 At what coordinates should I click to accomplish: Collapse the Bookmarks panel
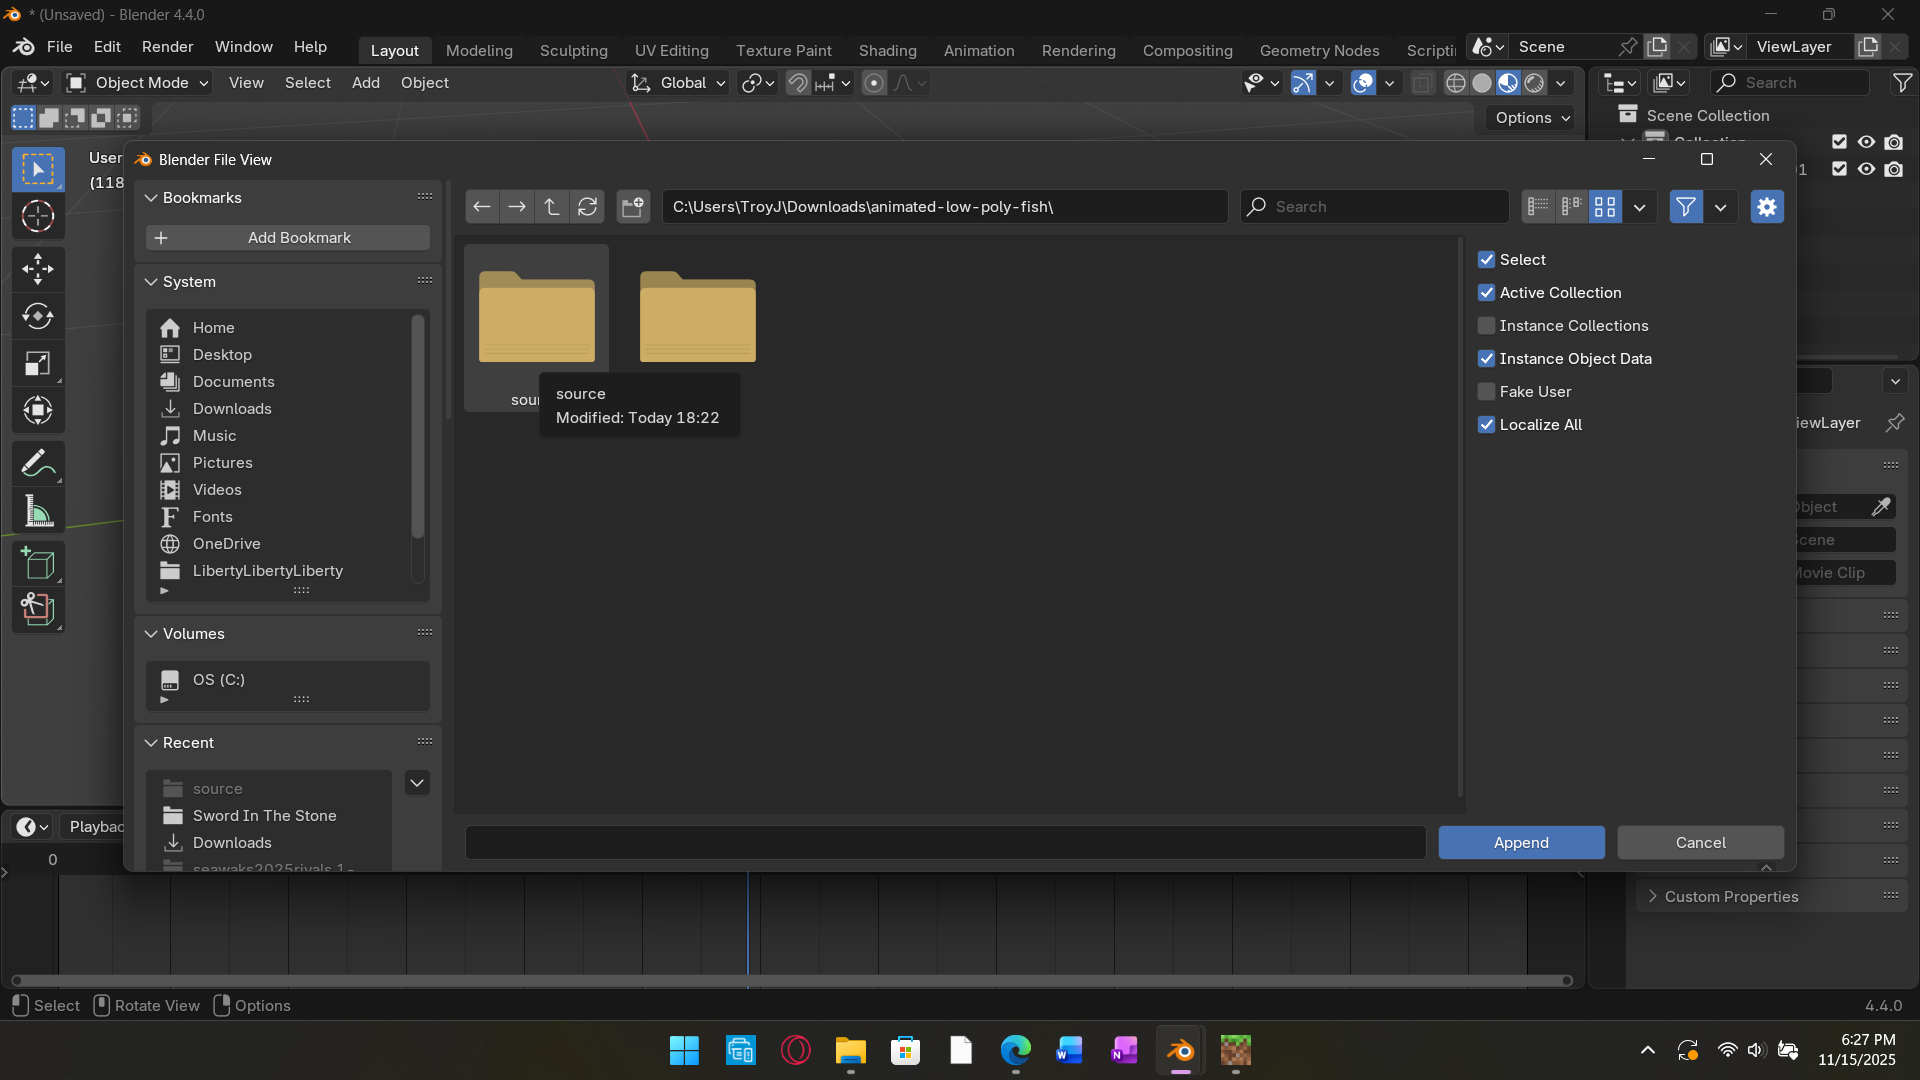tap(152, 198)
